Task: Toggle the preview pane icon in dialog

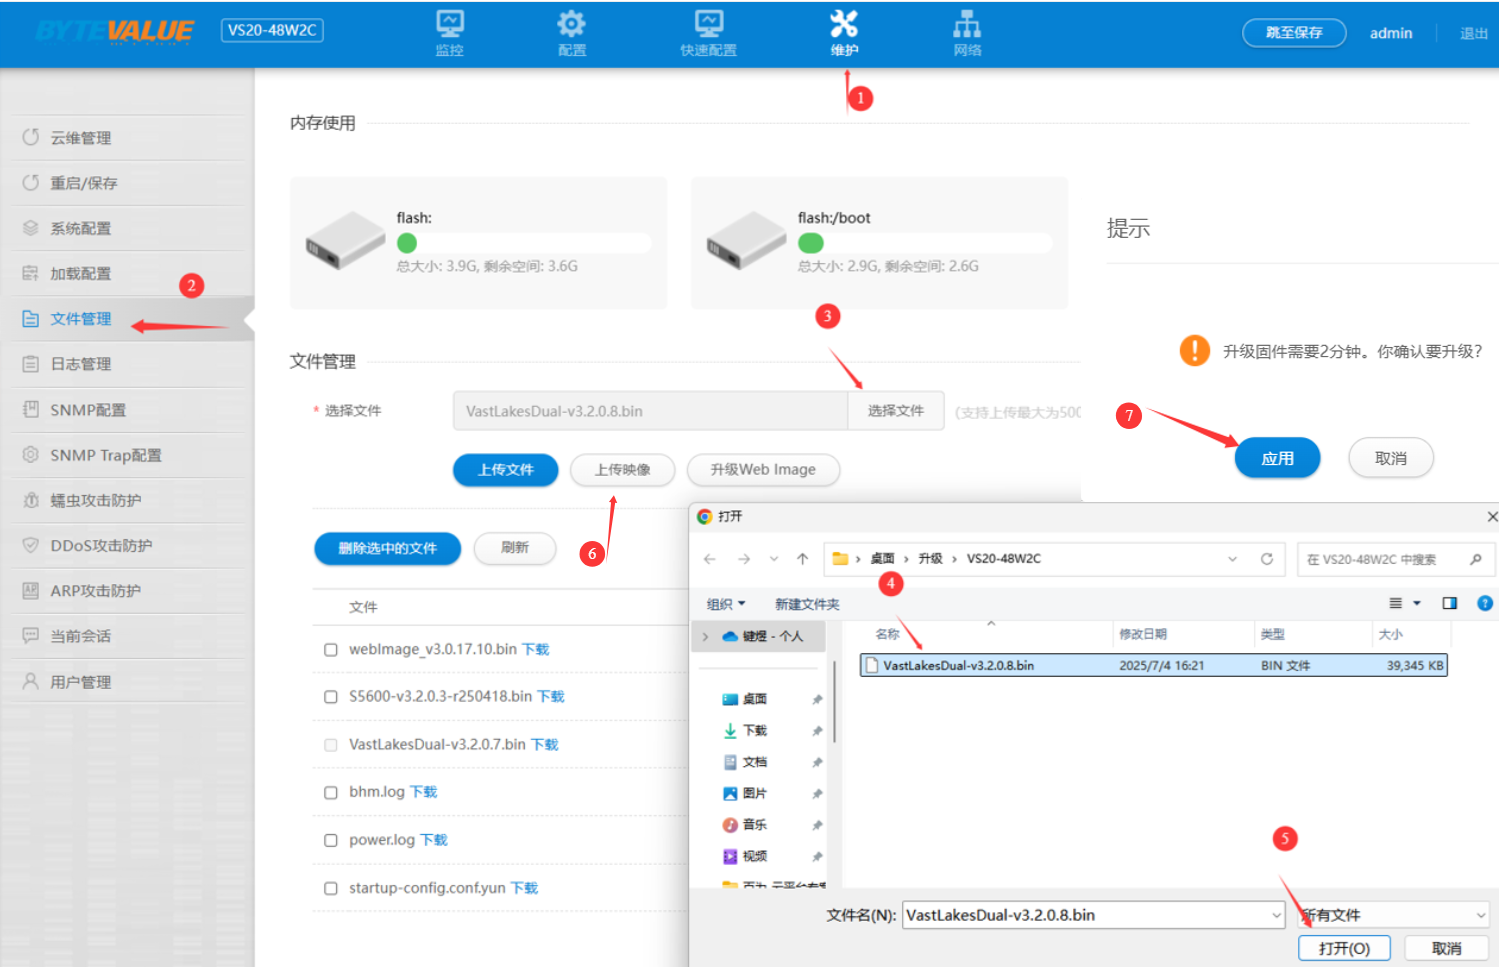Action: [1449, 603]
